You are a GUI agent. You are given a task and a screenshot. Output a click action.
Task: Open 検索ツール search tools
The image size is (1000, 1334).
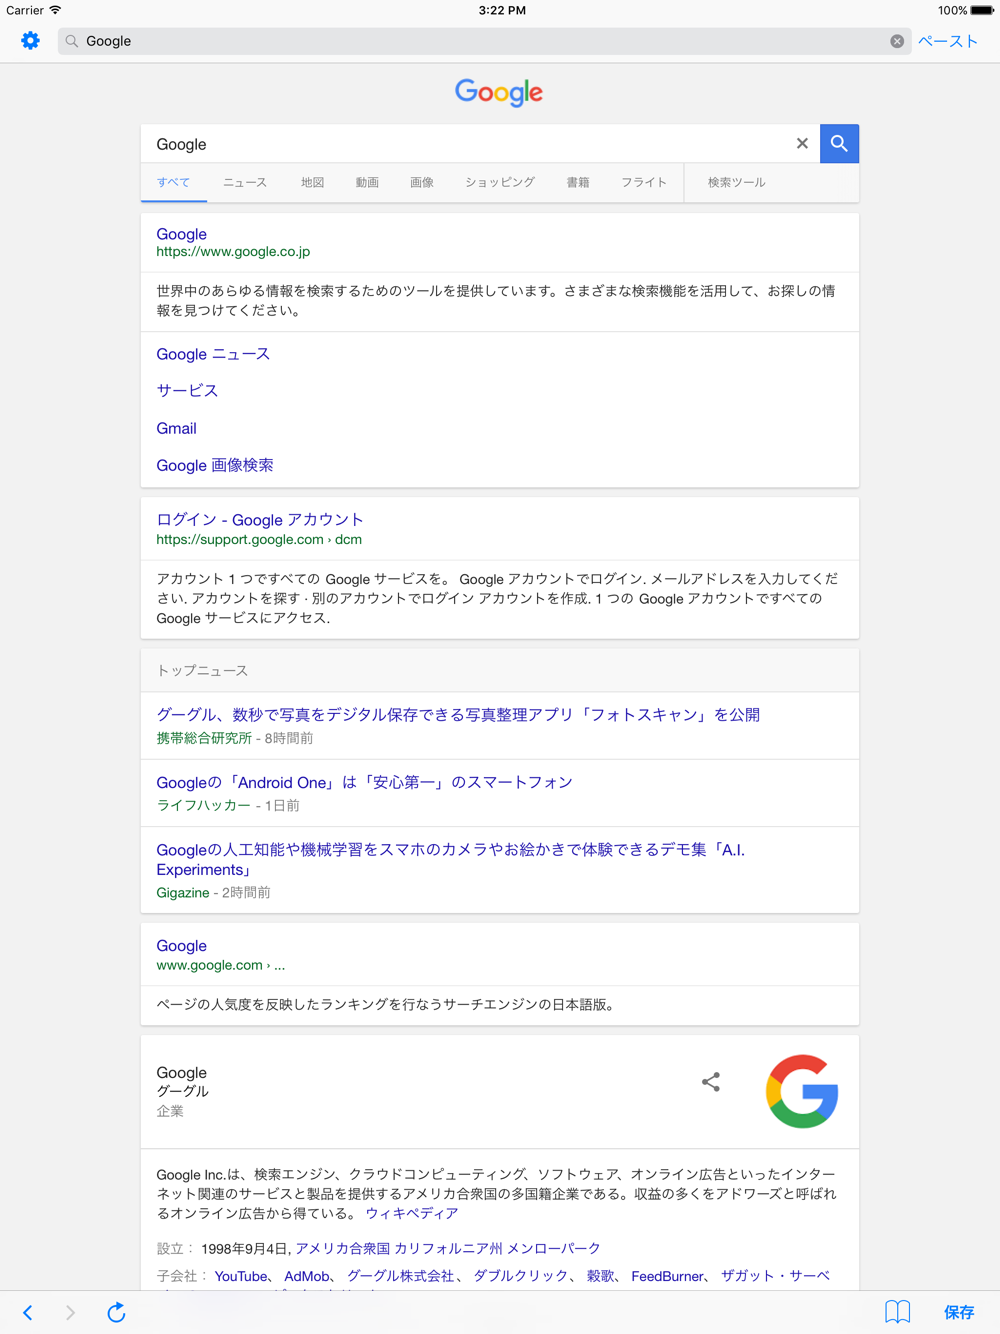pos(737,182)
